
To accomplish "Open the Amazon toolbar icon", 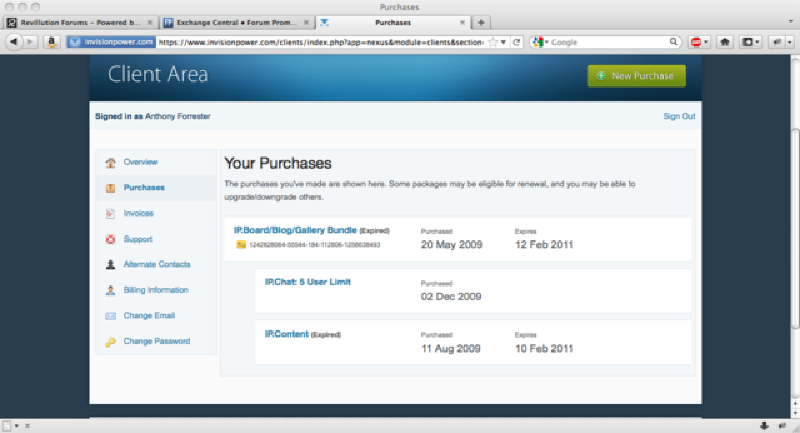I will pyautogui.click(x=51, y=42).
